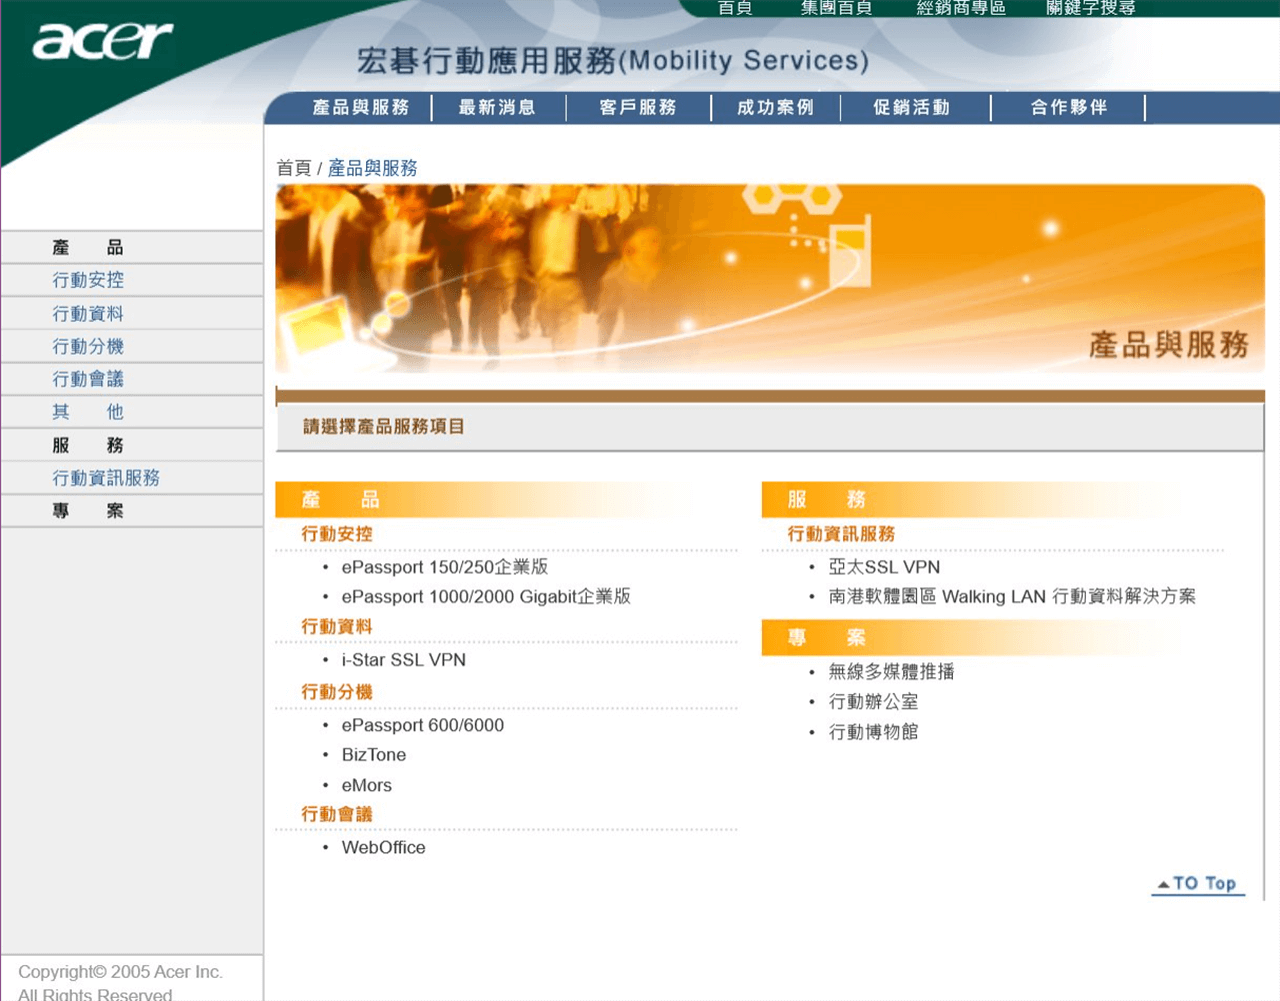
Task: Open the 成功案例 navigation tab
Action: pos(775,107)
